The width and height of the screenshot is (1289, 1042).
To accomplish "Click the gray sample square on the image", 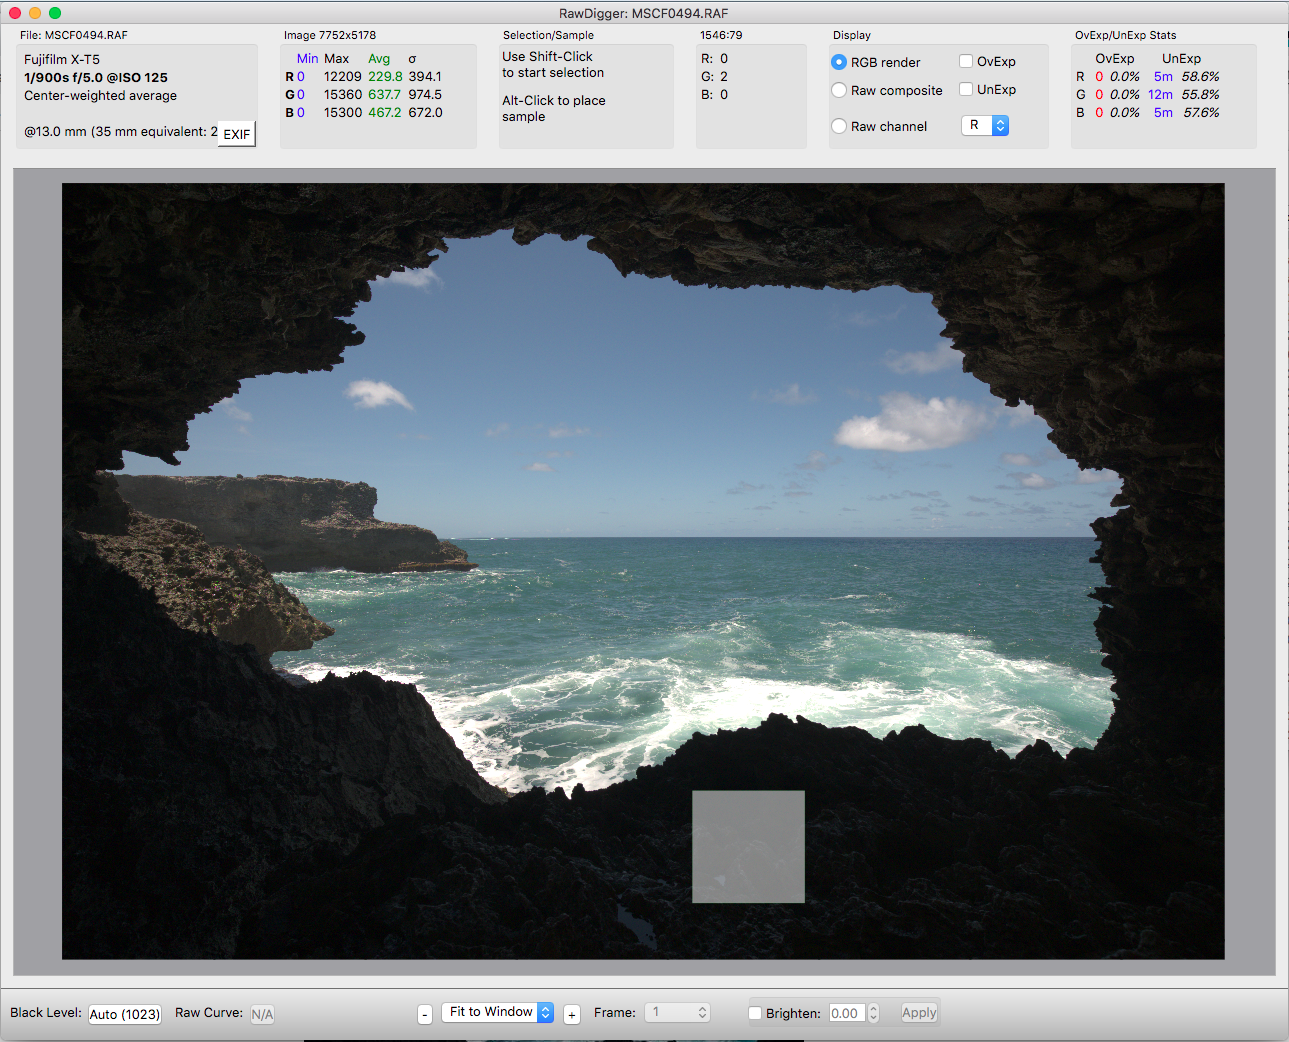I will tap(748, 846).
